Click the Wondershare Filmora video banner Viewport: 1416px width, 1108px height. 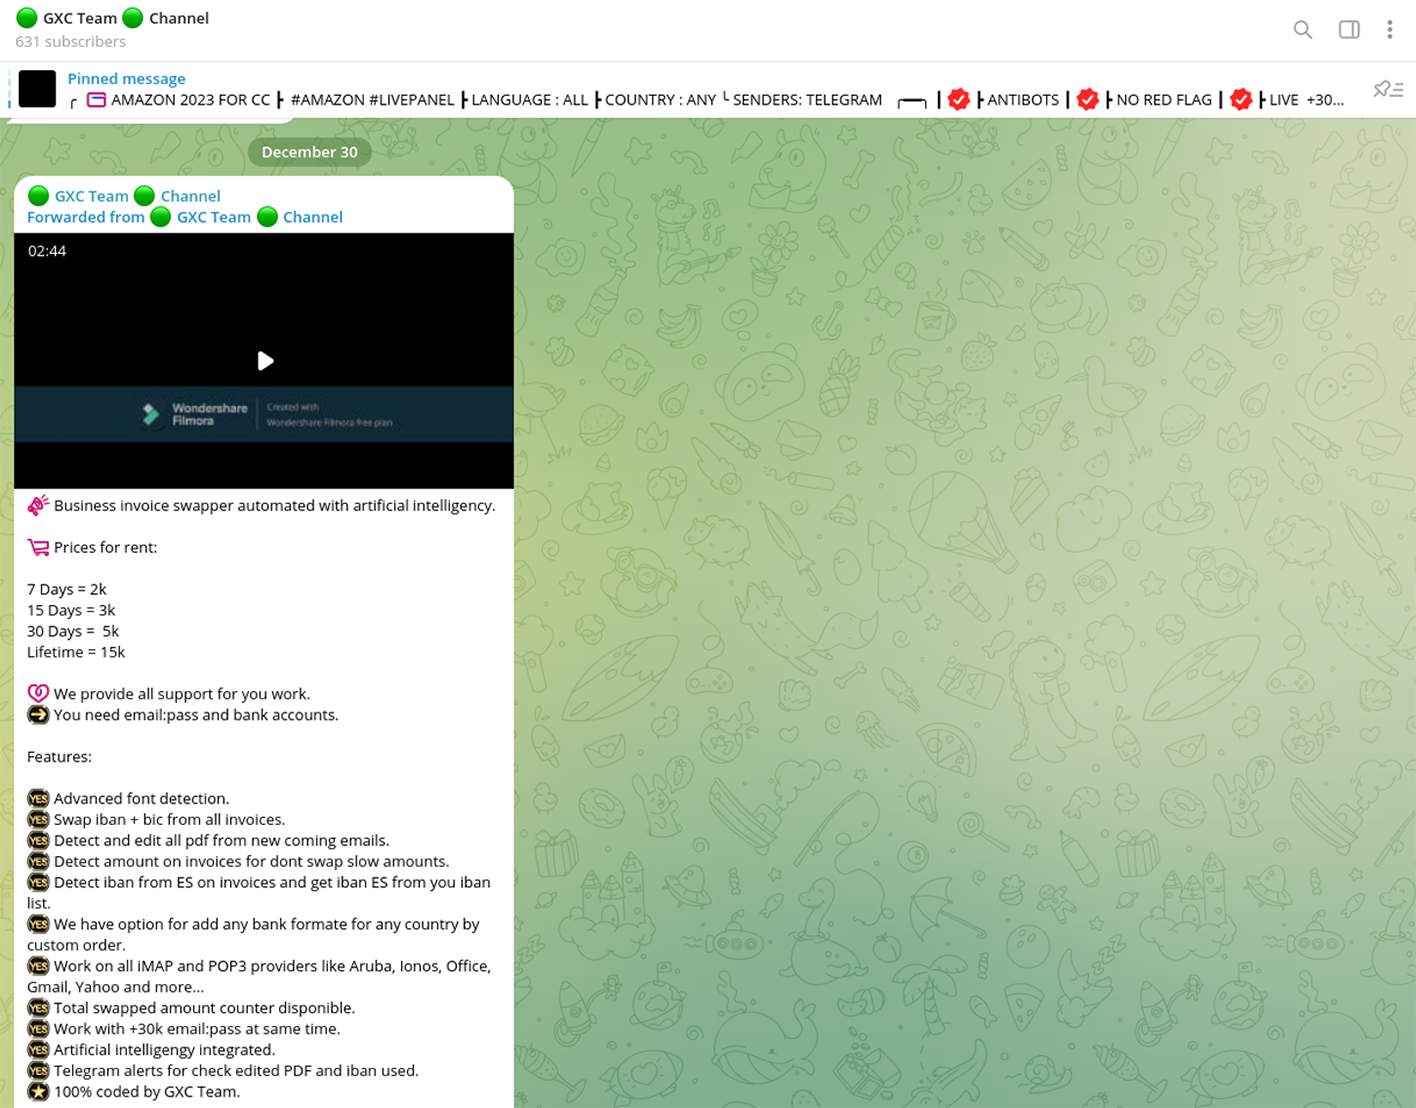(264, 414)
